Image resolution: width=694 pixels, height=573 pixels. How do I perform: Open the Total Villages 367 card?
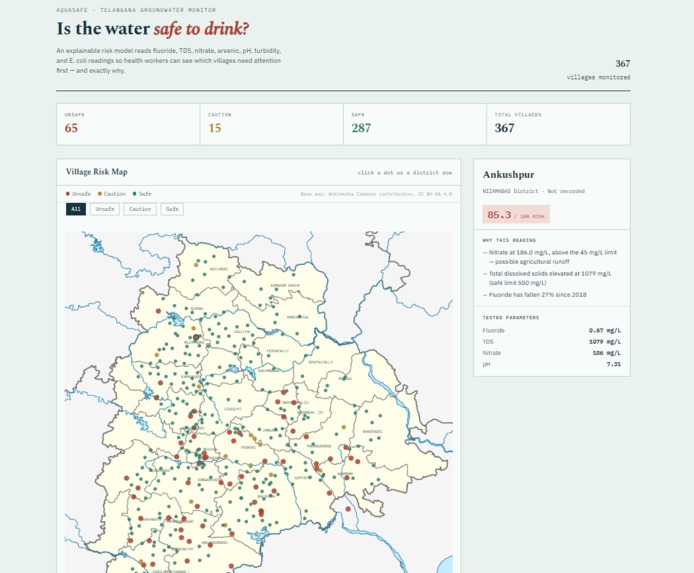(558, 124)
